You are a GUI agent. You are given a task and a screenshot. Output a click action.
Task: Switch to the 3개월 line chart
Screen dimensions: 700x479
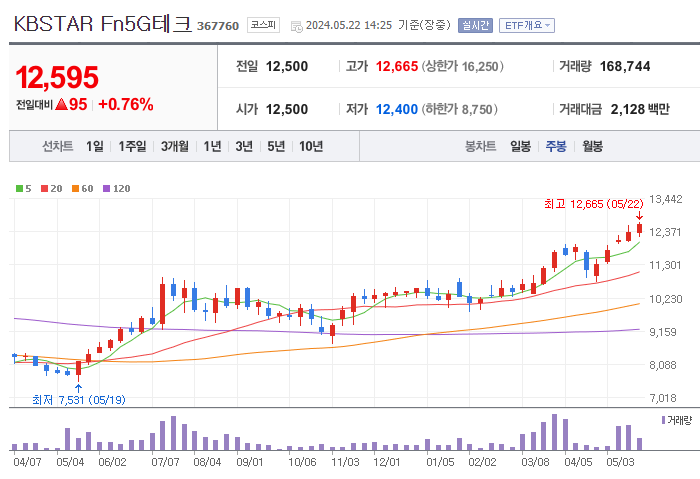[175, 146]
